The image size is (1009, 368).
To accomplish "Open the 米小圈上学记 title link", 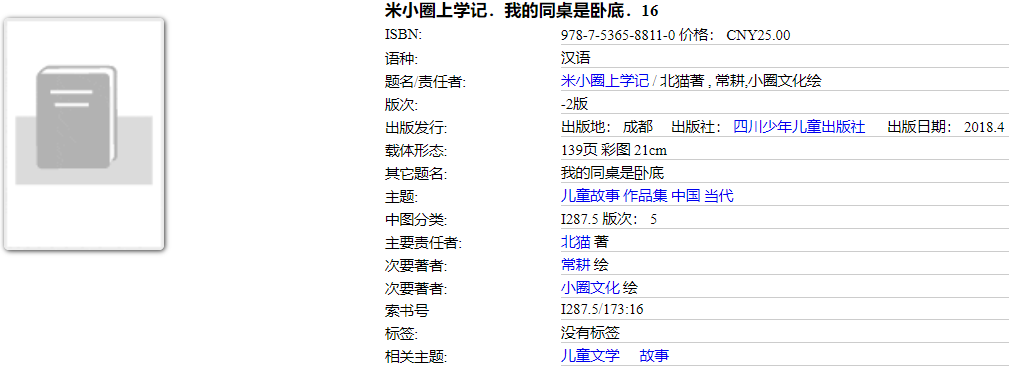I will coord(605,81).
